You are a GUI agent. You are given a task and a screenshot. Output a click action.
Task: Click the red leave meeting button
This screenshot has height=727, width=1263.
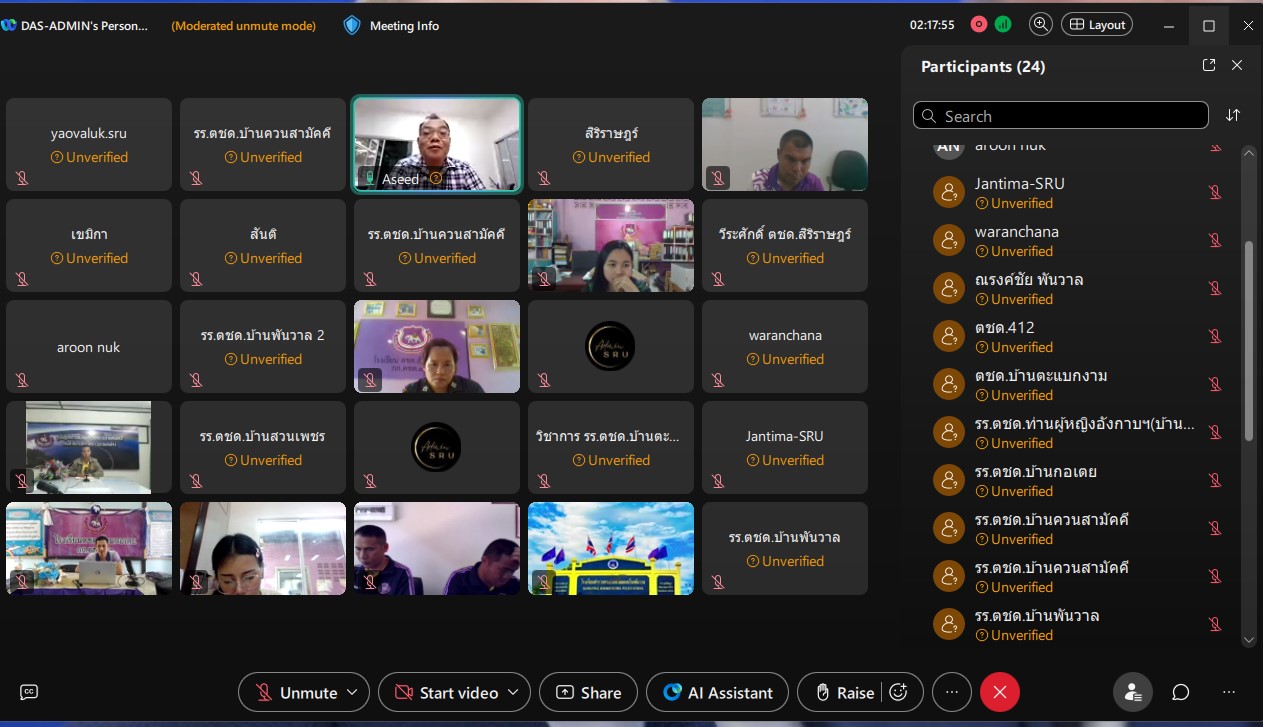click(999, 692)
